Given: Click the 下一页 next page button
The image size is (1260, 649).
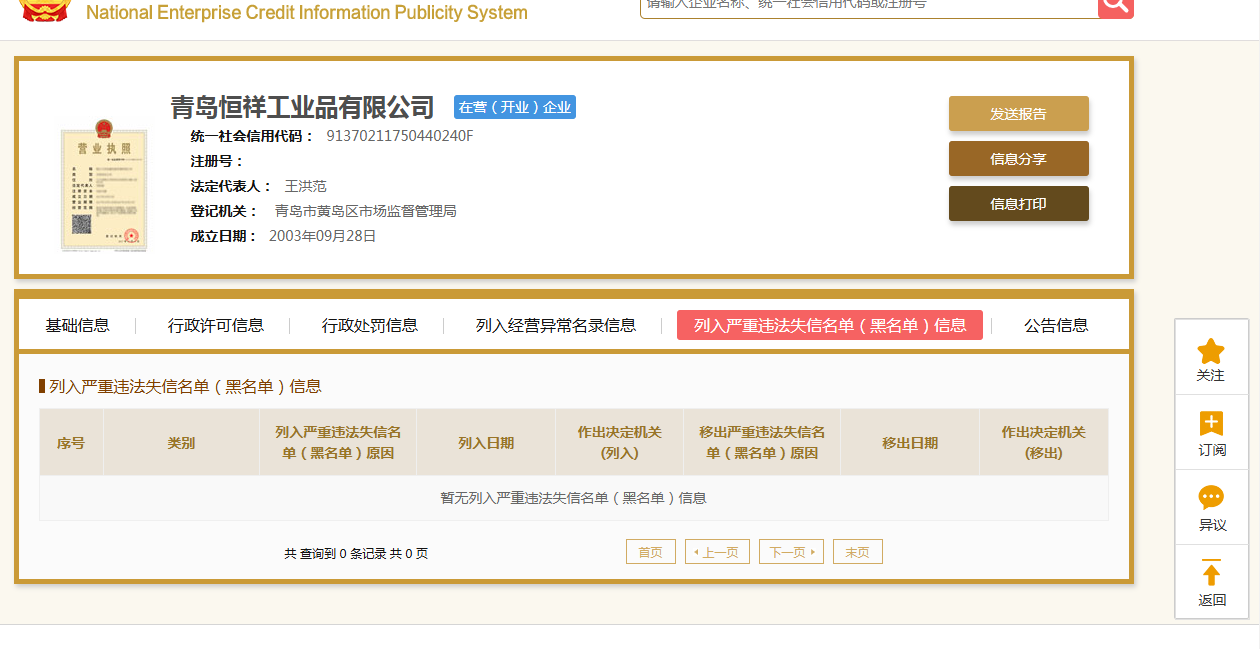Looking at the screenshot, I should [791, 552].
